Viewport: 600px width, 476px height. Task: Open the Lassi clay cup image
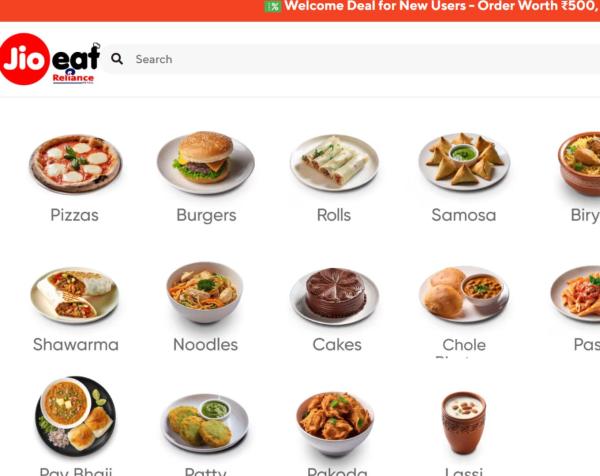click(x=464, y=423)
